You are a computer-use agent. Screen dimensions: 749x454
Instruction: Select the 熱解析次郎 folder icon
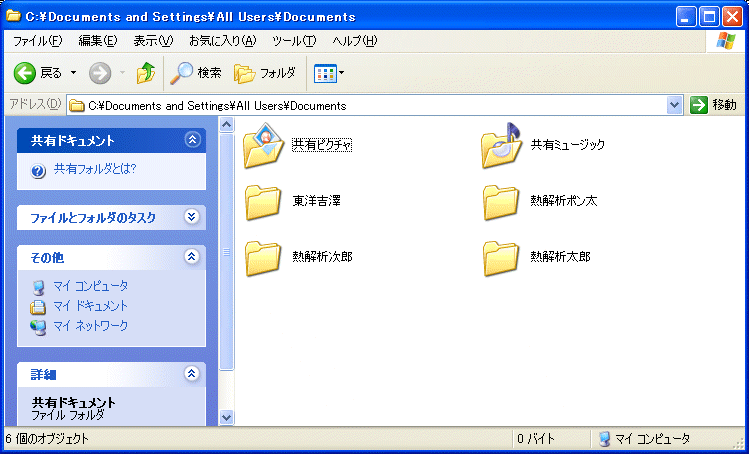point(263,259)
